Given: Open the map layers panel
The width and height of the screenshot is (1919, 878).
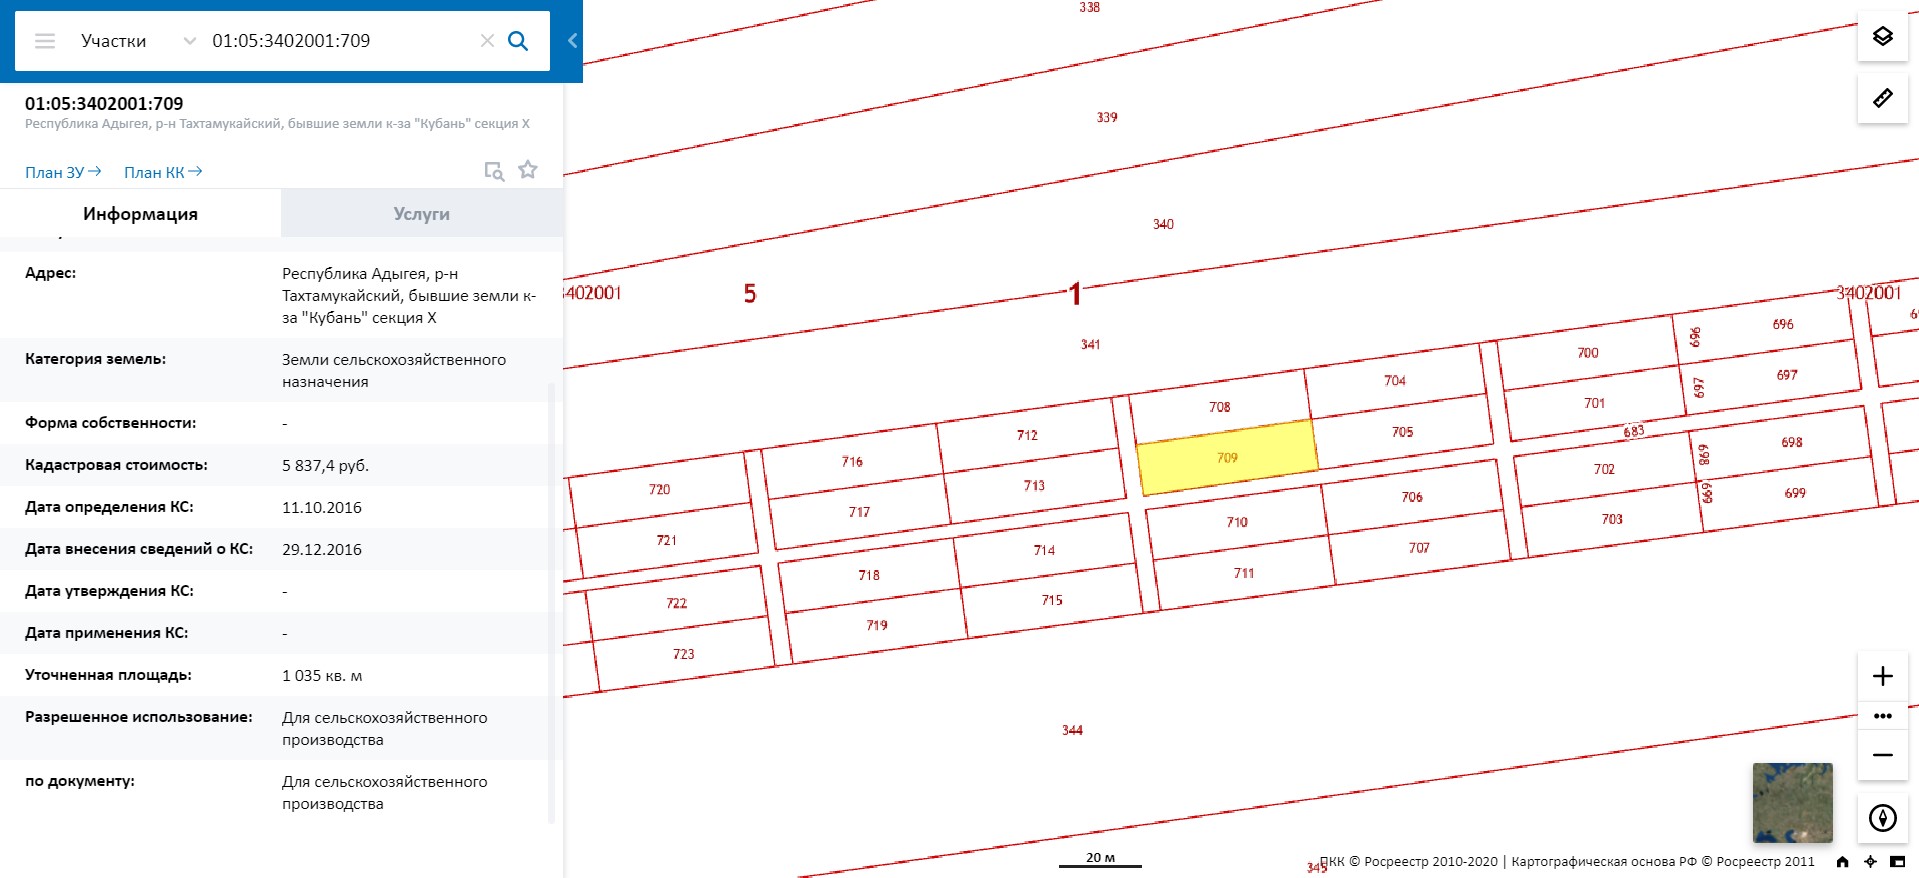Looking at the screenshot, I should click(1882, 37).
